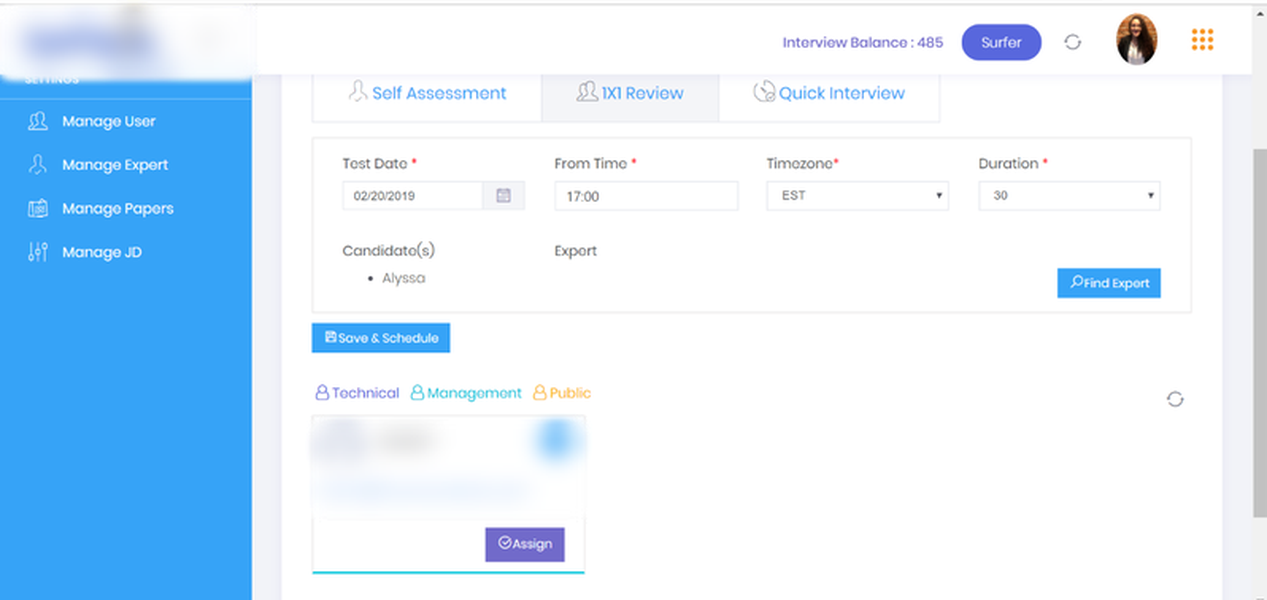Click the Test Date input field

(x=412, y=196)
